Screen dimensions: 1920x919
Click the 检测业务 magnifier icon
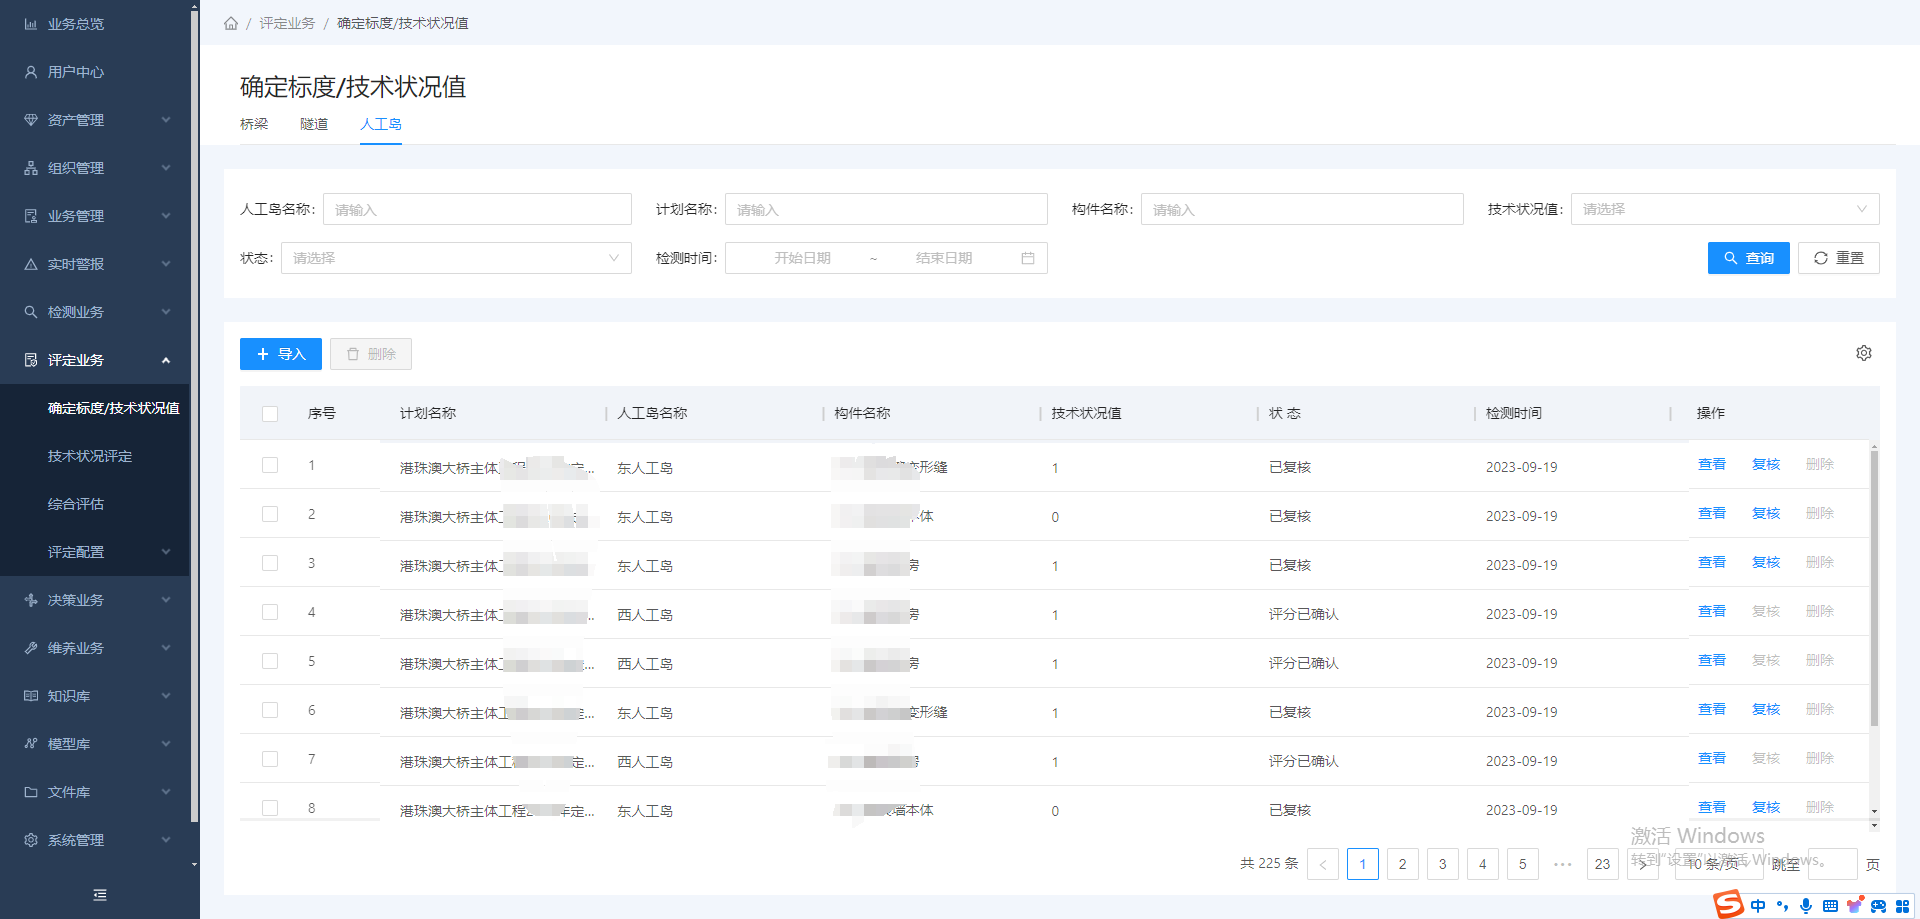[31, 312]
